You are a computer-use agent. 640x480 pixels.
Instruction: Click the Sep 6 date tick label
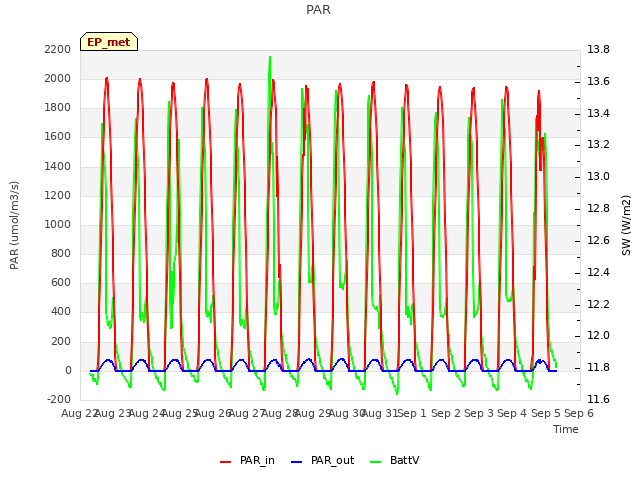[x=579, y=413]
